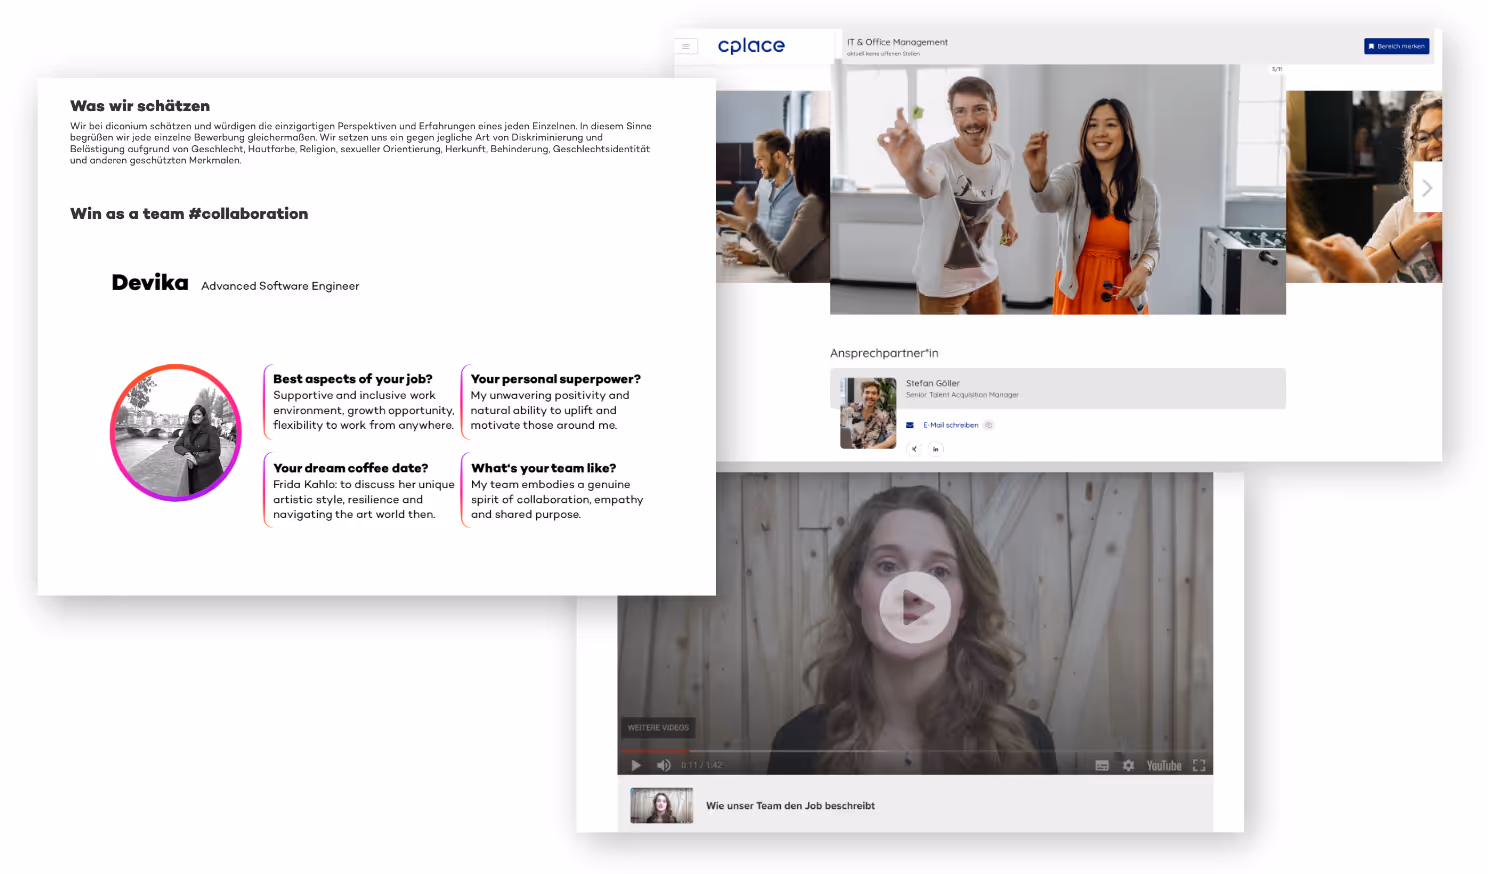The width and height of the screenshot is (1488, 874).
Task: Click the 'Bereich merken' bookmark button
Action: pyautogui.click(x=1396, y=46)
